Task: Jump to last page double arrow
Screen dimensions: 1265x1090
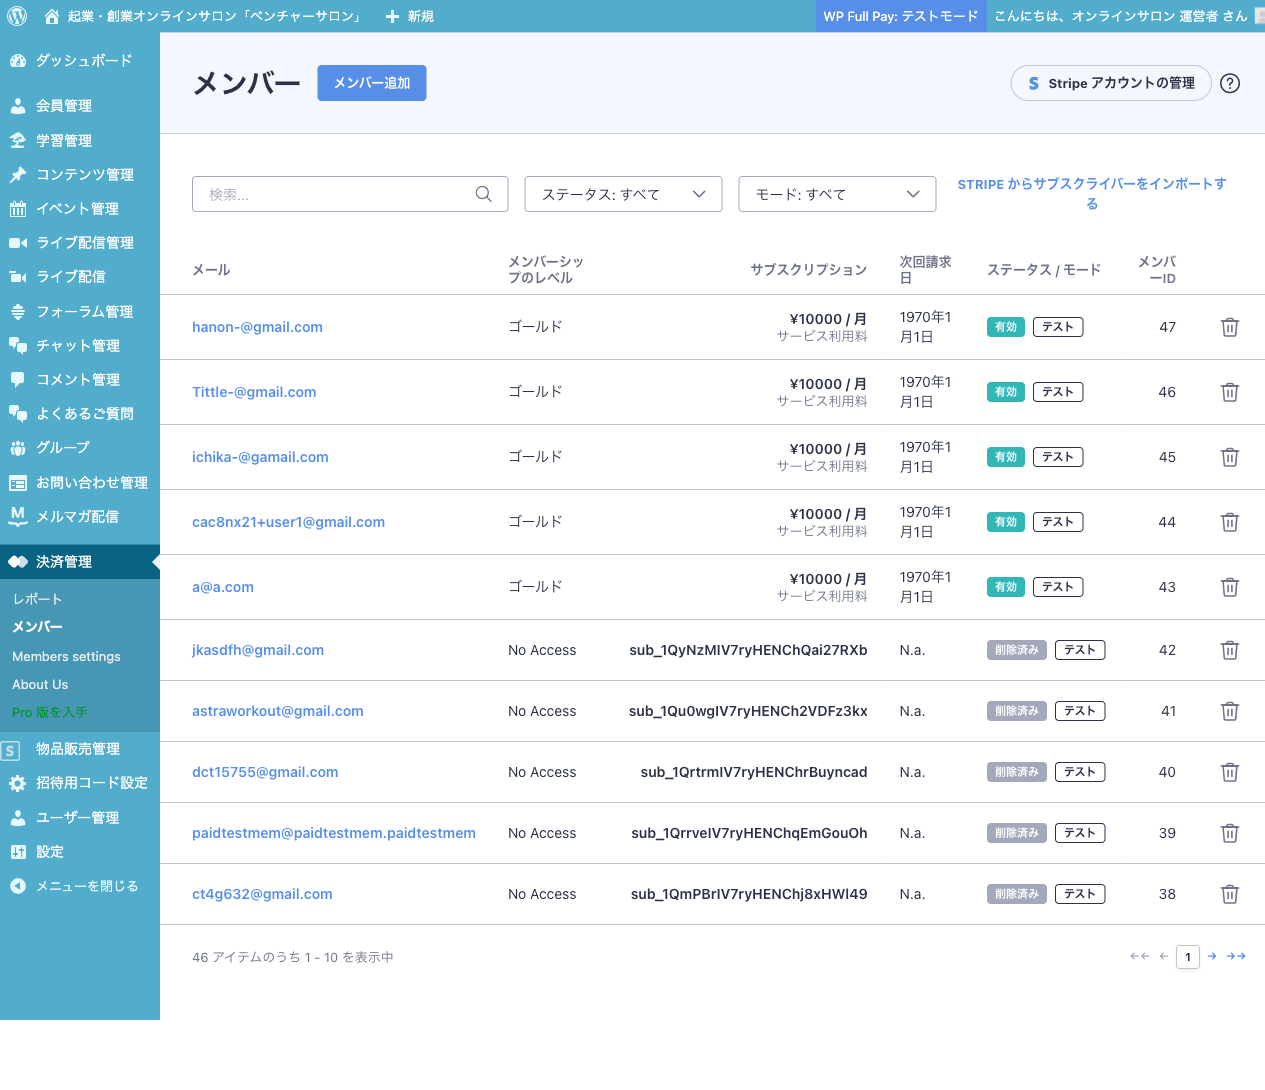Action: click(1236, 957)
